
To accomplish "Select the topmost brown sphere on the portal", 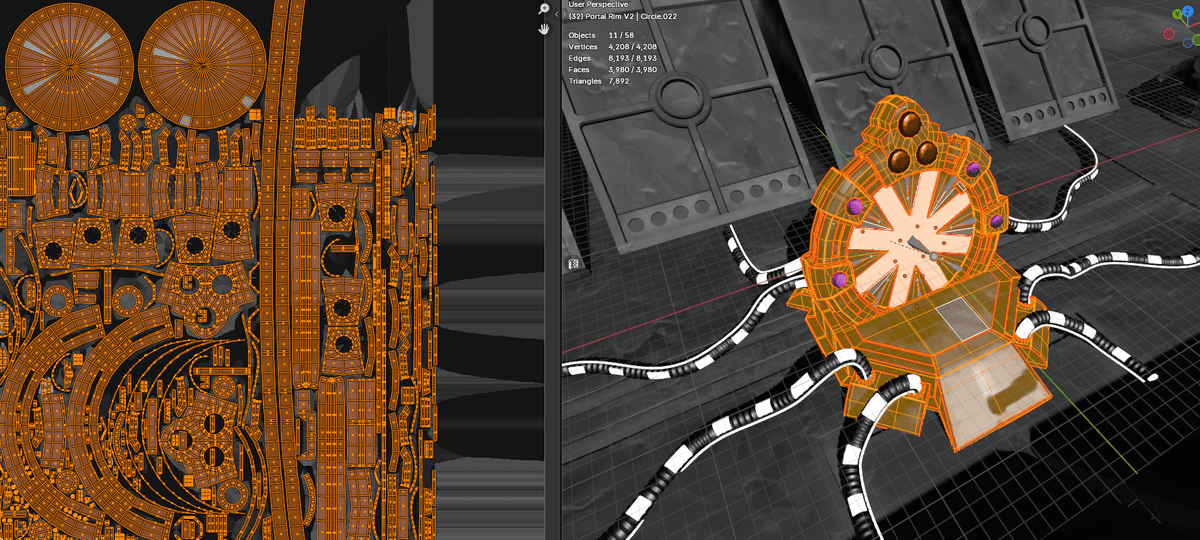I will click(x=910, y=124).
